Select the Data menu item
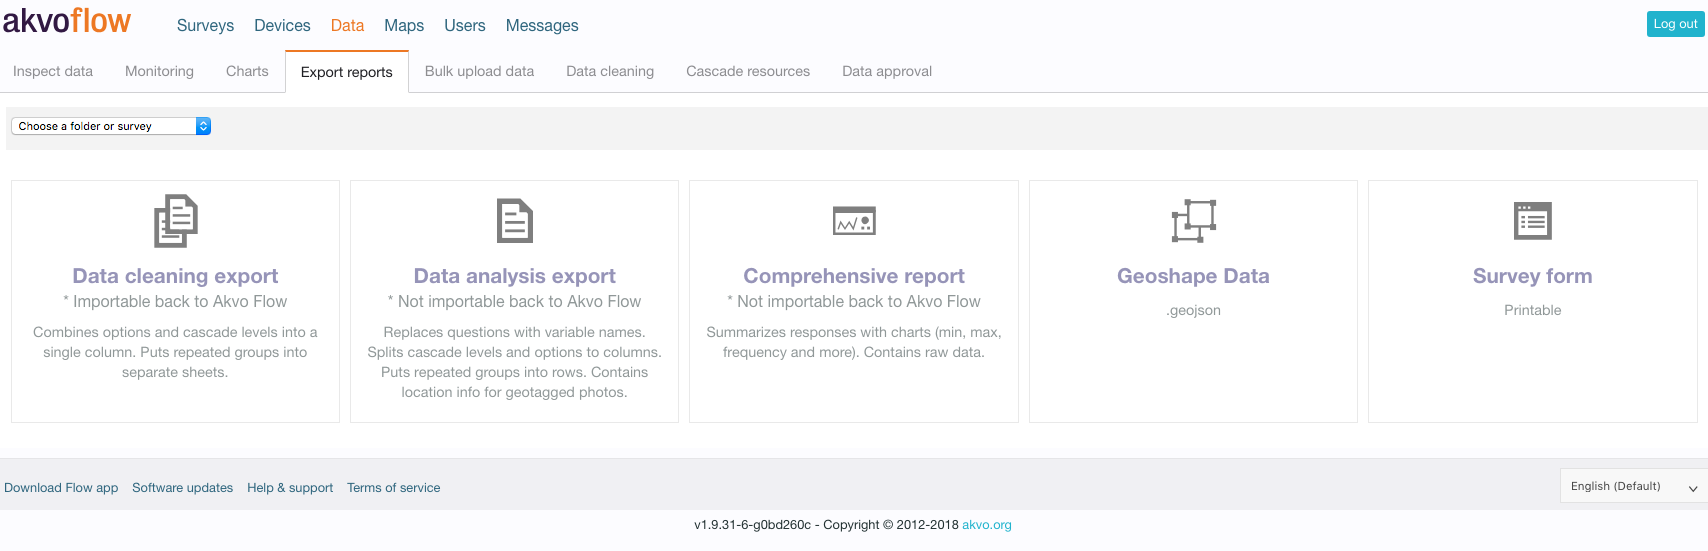The image size is (1708, 551). [347, 25]
